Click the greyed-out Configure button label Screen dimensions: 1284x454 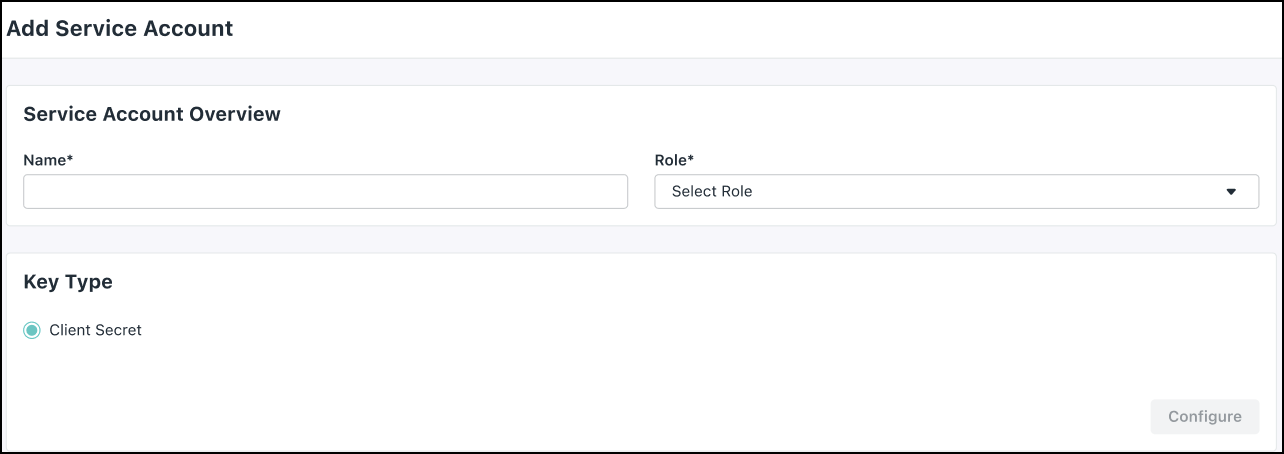click(1204, 417)
